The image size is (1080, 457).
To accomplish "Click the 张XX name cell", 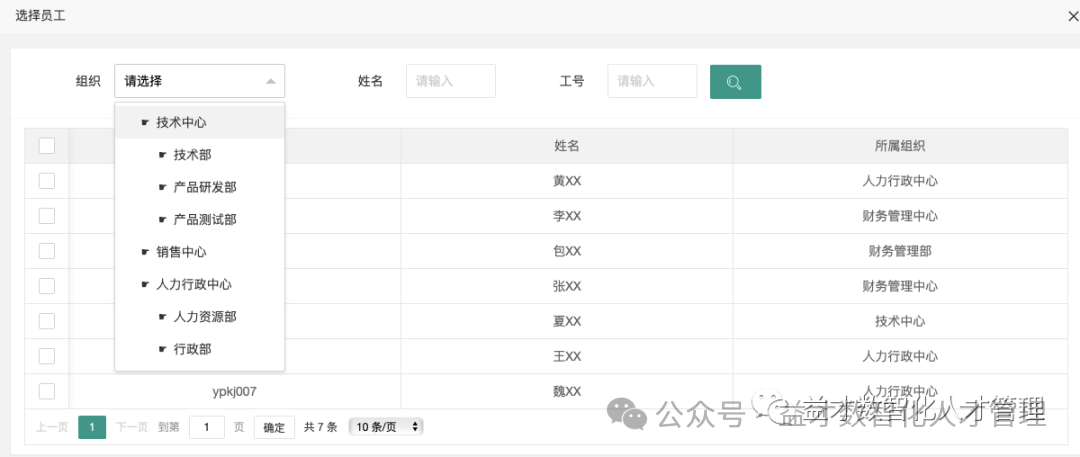I will (567, 286).
